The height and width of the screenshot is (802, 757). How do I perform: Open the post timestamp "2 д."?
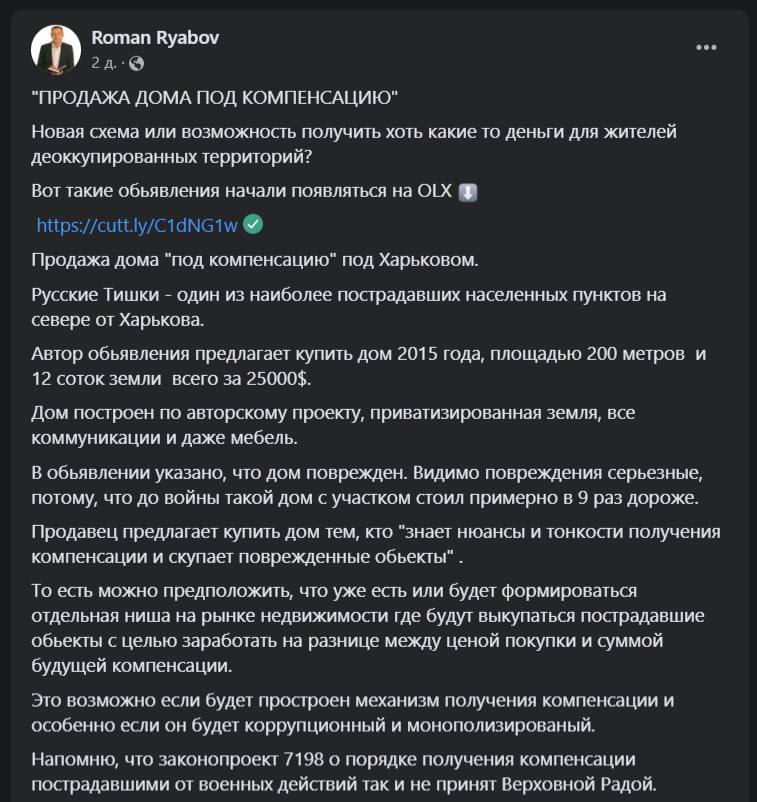click(103, 62)
